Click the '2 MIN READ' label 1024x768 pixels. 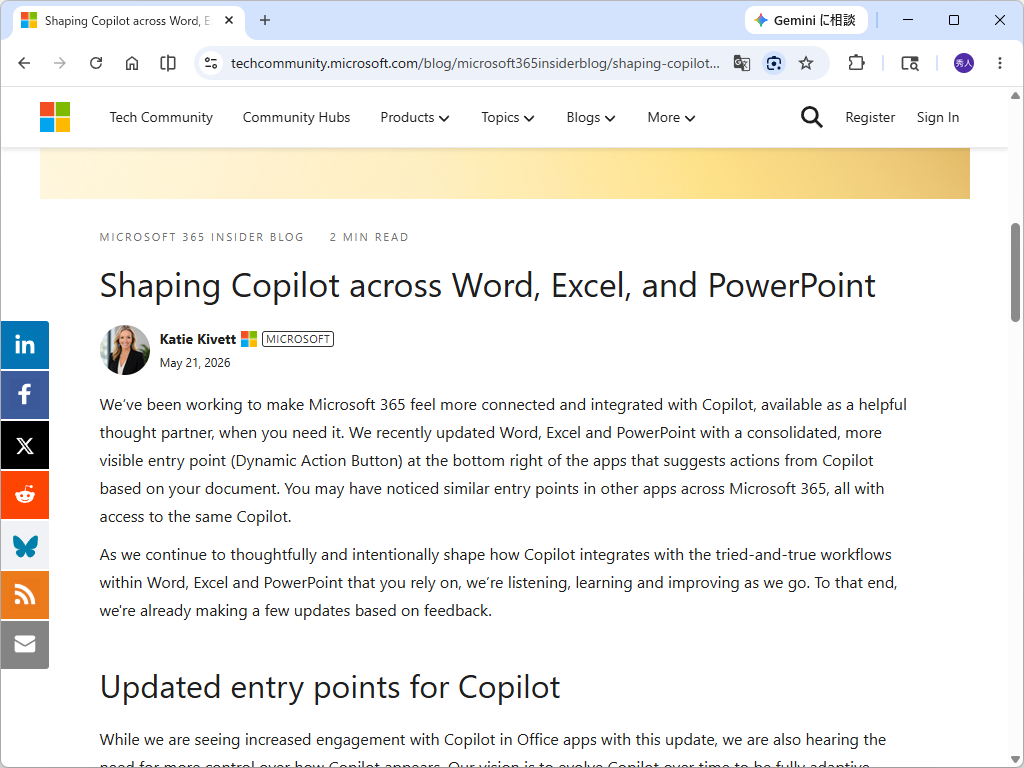point(369,237)
